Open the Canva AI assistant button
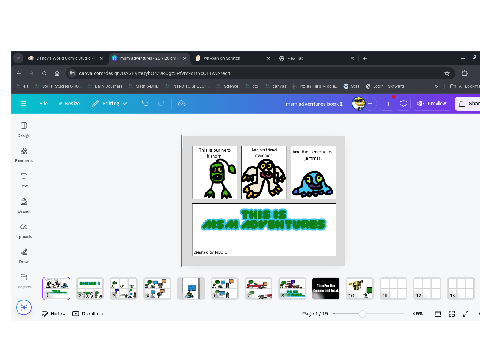Image resolution: width=480 pixels, height=360 pixels. pos(24,307)
